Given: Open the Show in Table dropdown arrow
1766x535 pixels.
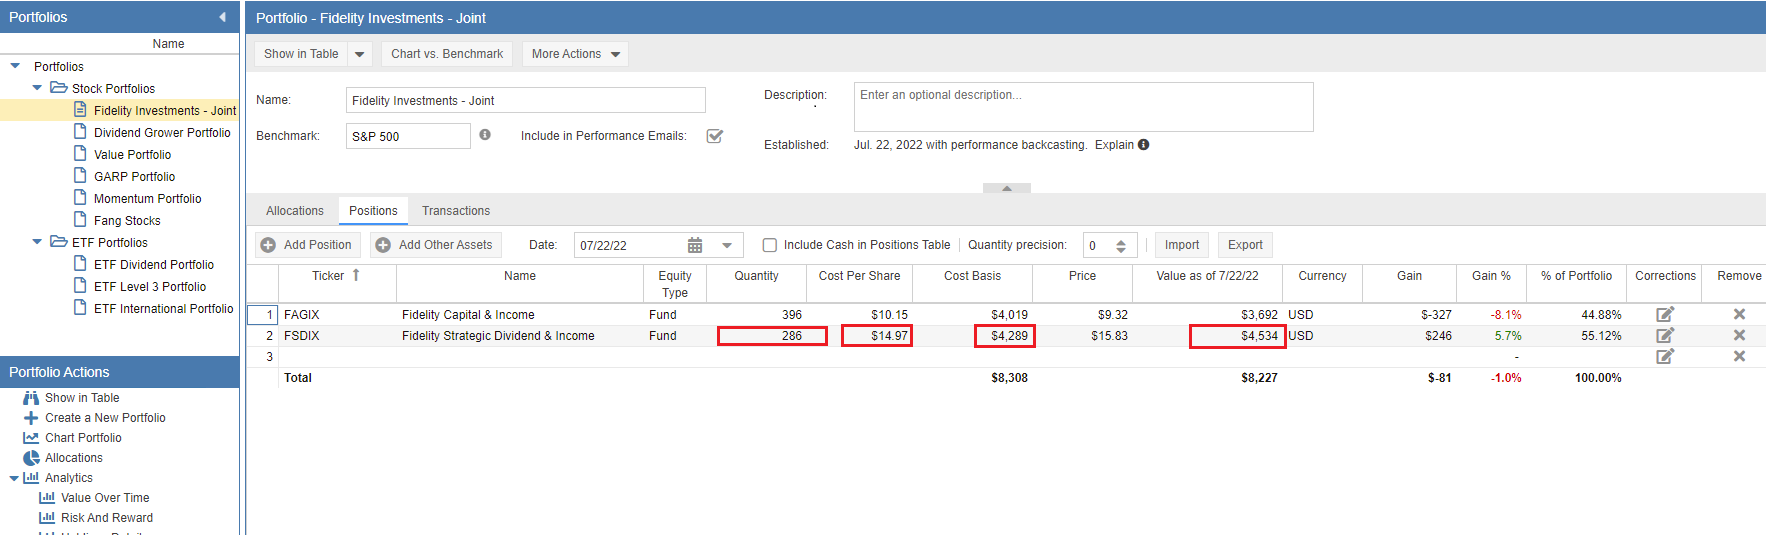Looking at the screenshot, I should (360, 54).
